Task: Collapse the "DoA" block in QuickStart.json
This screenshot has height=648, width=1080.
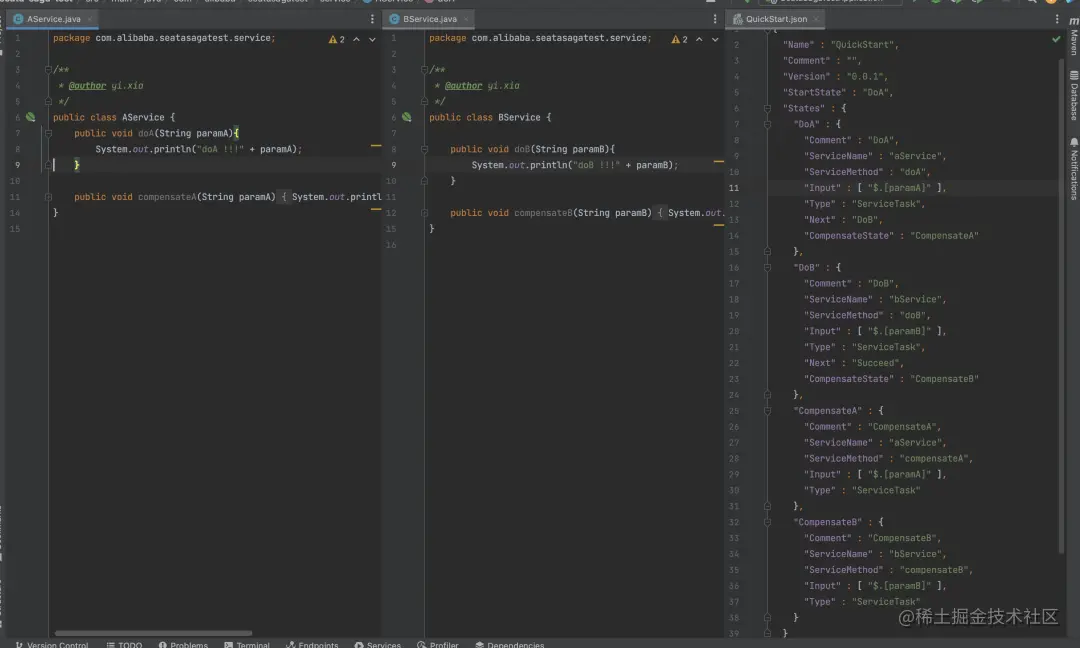Action: [767, 124]
